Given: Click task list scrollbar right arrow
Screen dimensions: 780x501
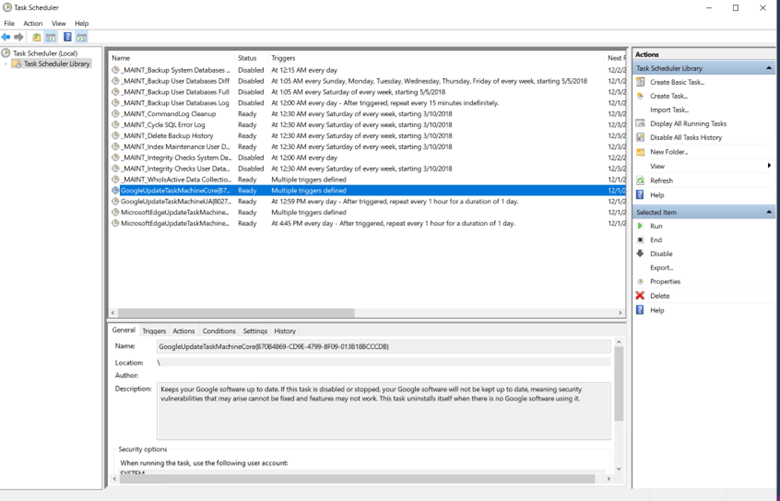Looking at the screenshot, I should point(620,312).
